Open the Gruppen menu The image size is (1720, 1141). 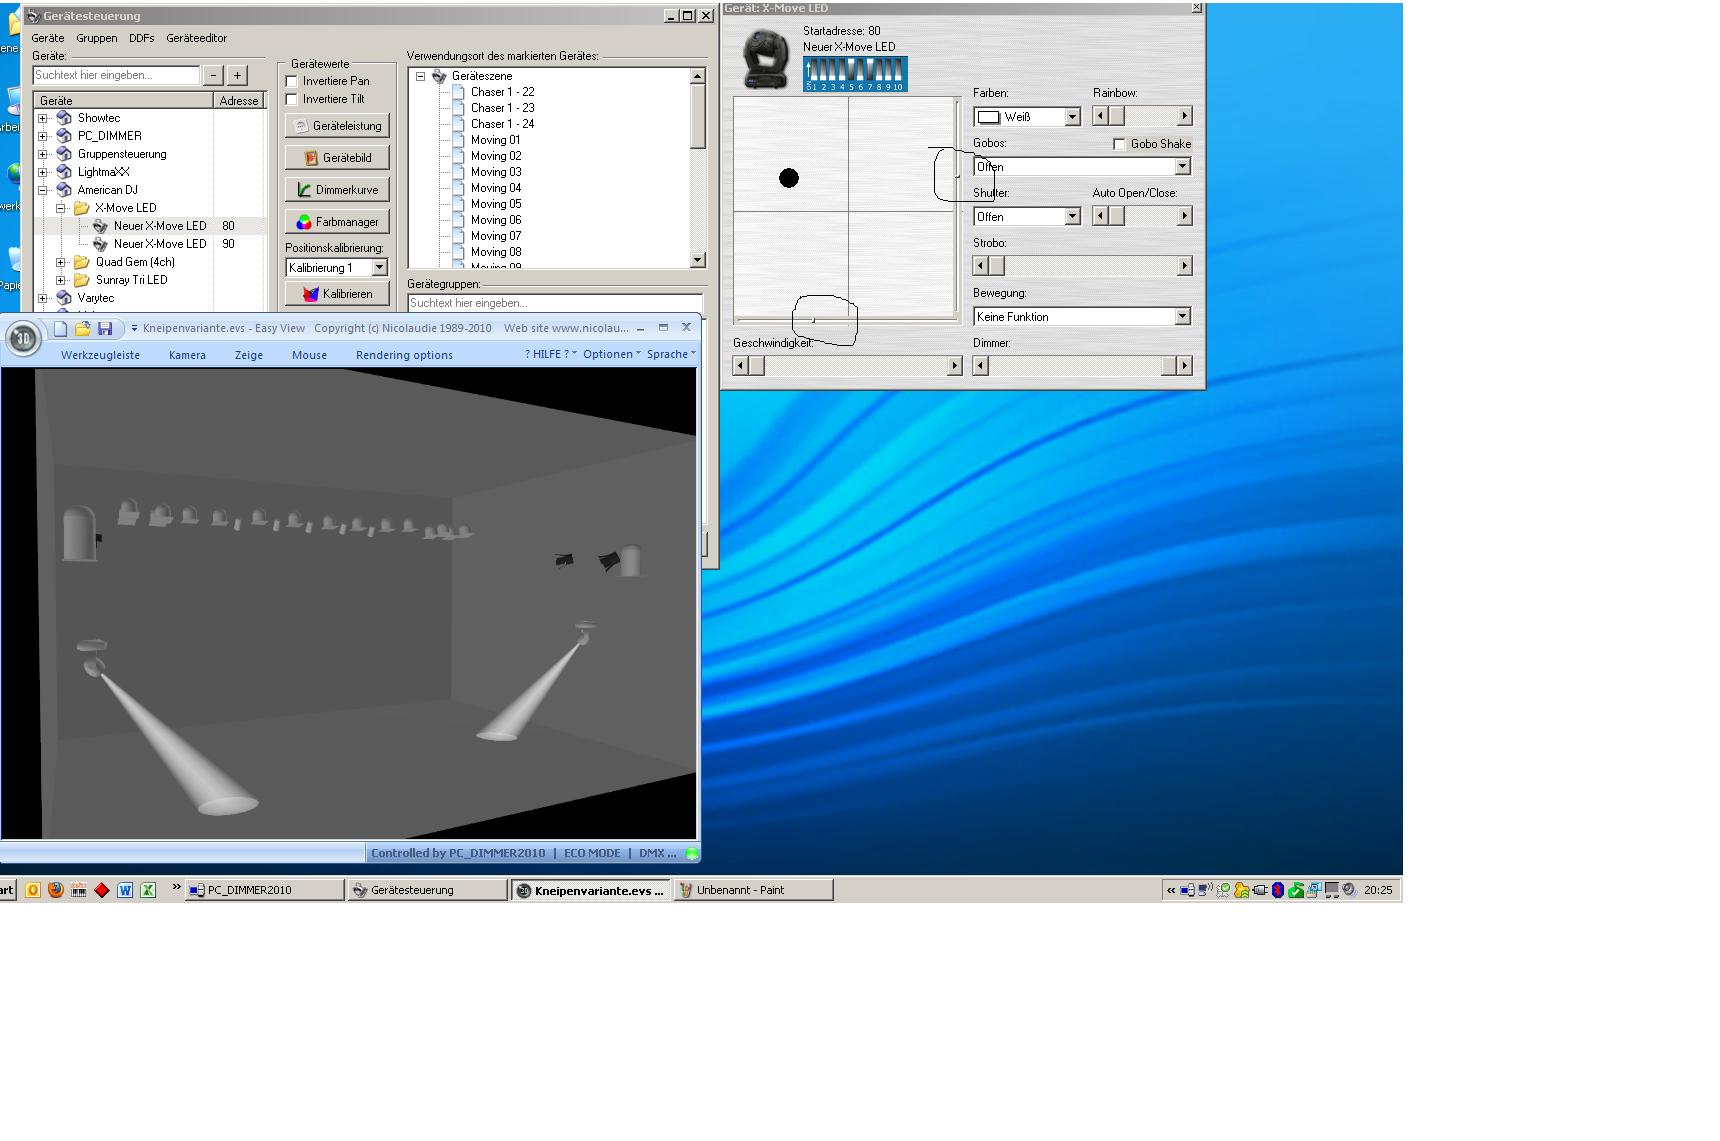point(96,38)
